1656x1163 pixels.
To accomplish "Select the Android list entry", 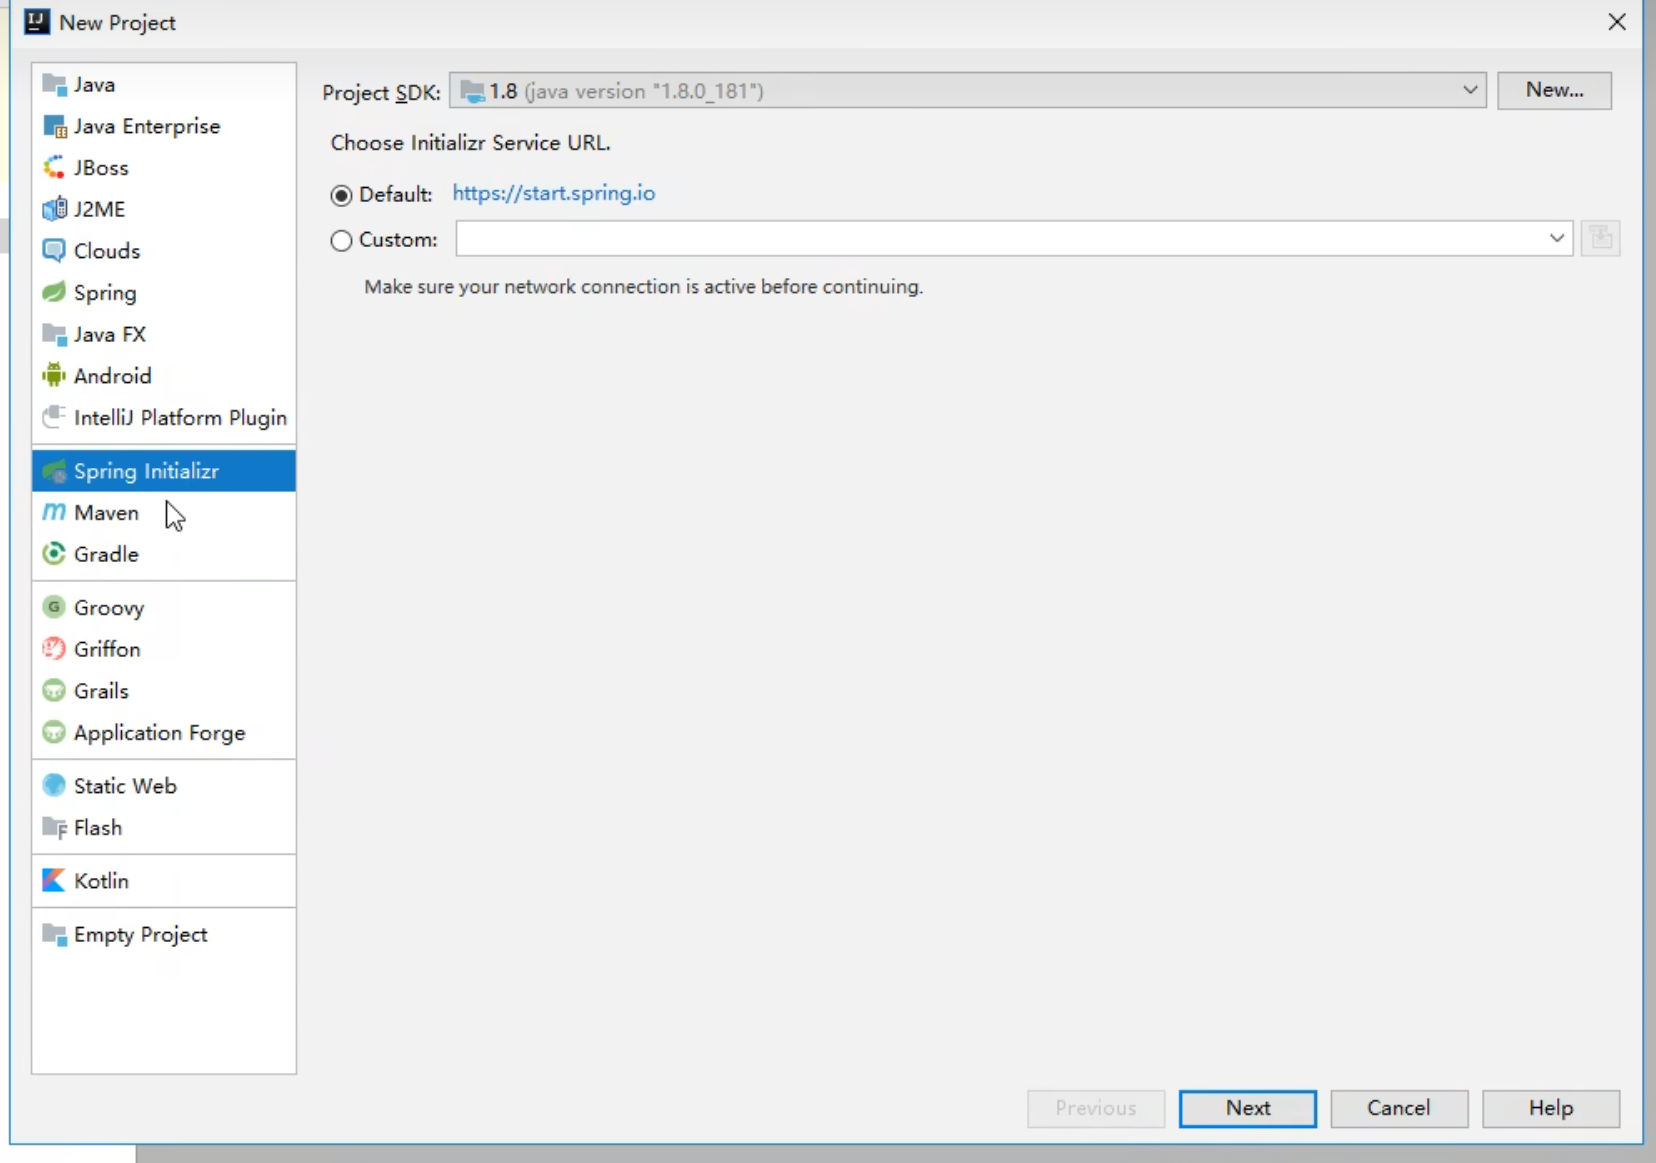I will pyautogui.click(x=164, y=376).
